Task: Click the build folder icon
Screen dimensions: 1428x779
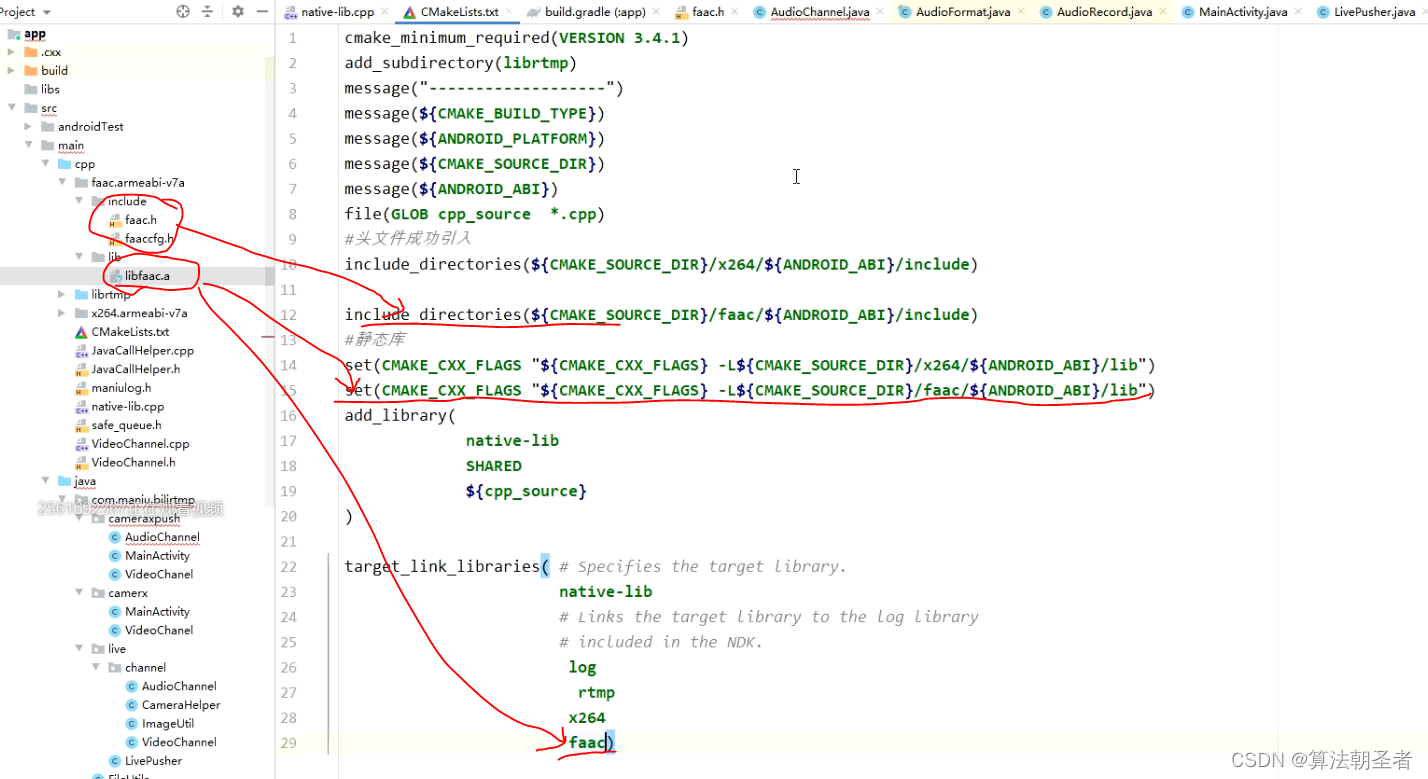Action: 31,70
